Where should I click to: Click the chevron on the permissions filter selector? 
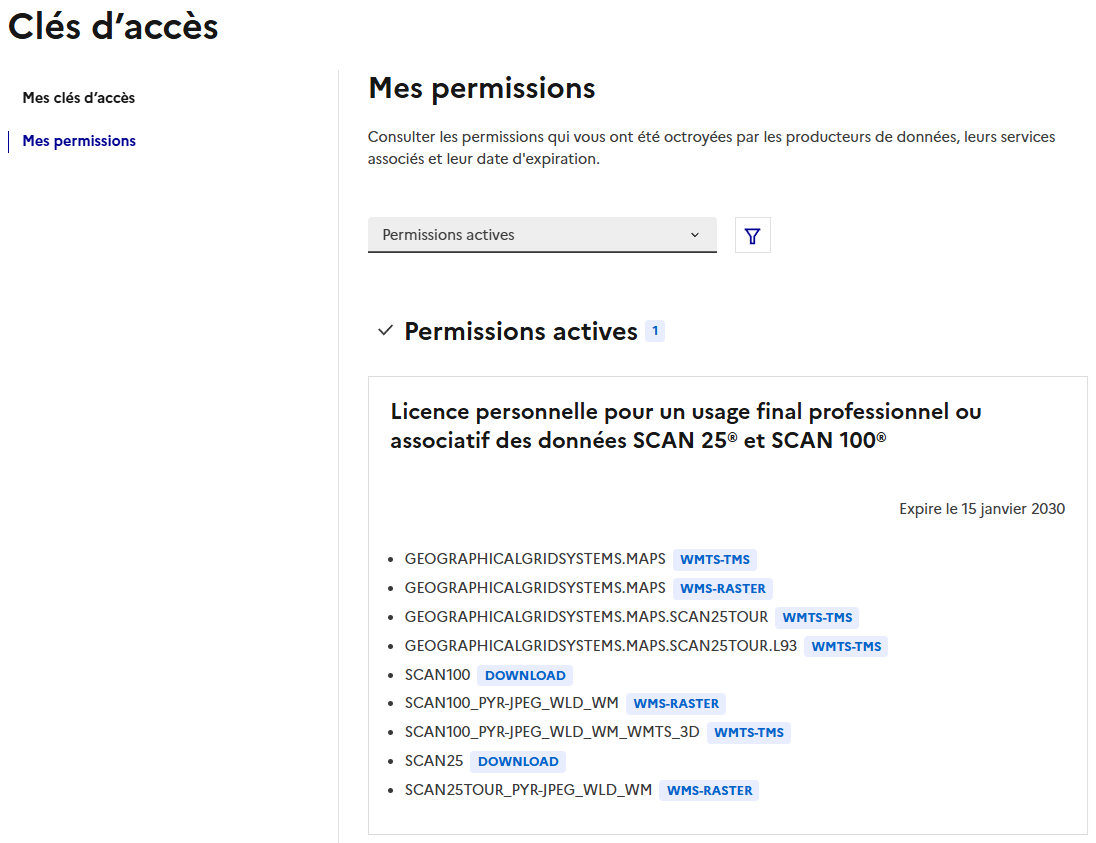point(697,234)
